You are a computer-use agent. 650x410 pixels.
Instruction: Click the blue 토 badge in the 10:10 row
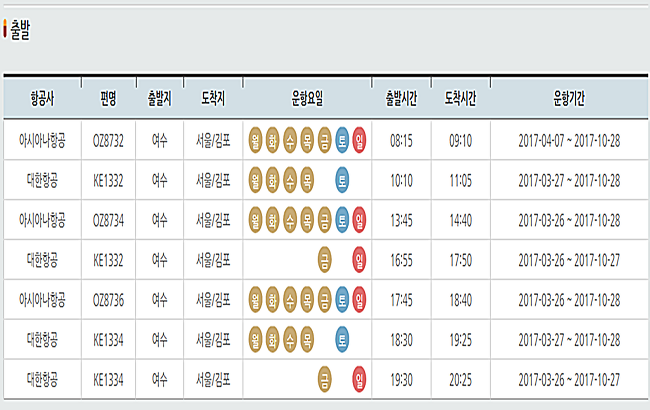(x=342, y=180)
